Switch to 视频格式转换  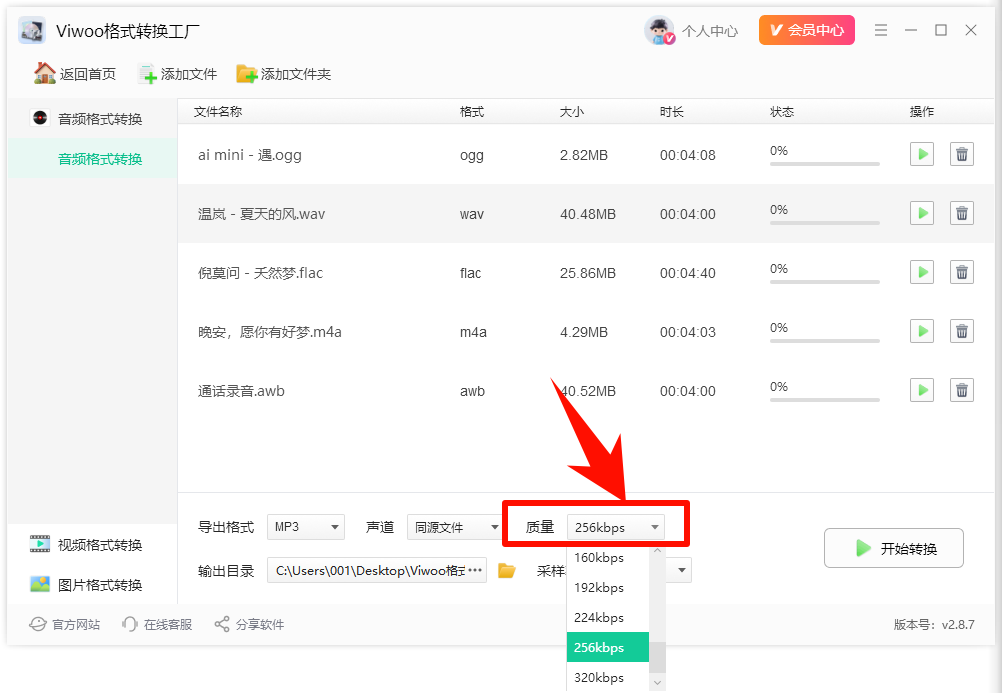[x=86, y=545]
